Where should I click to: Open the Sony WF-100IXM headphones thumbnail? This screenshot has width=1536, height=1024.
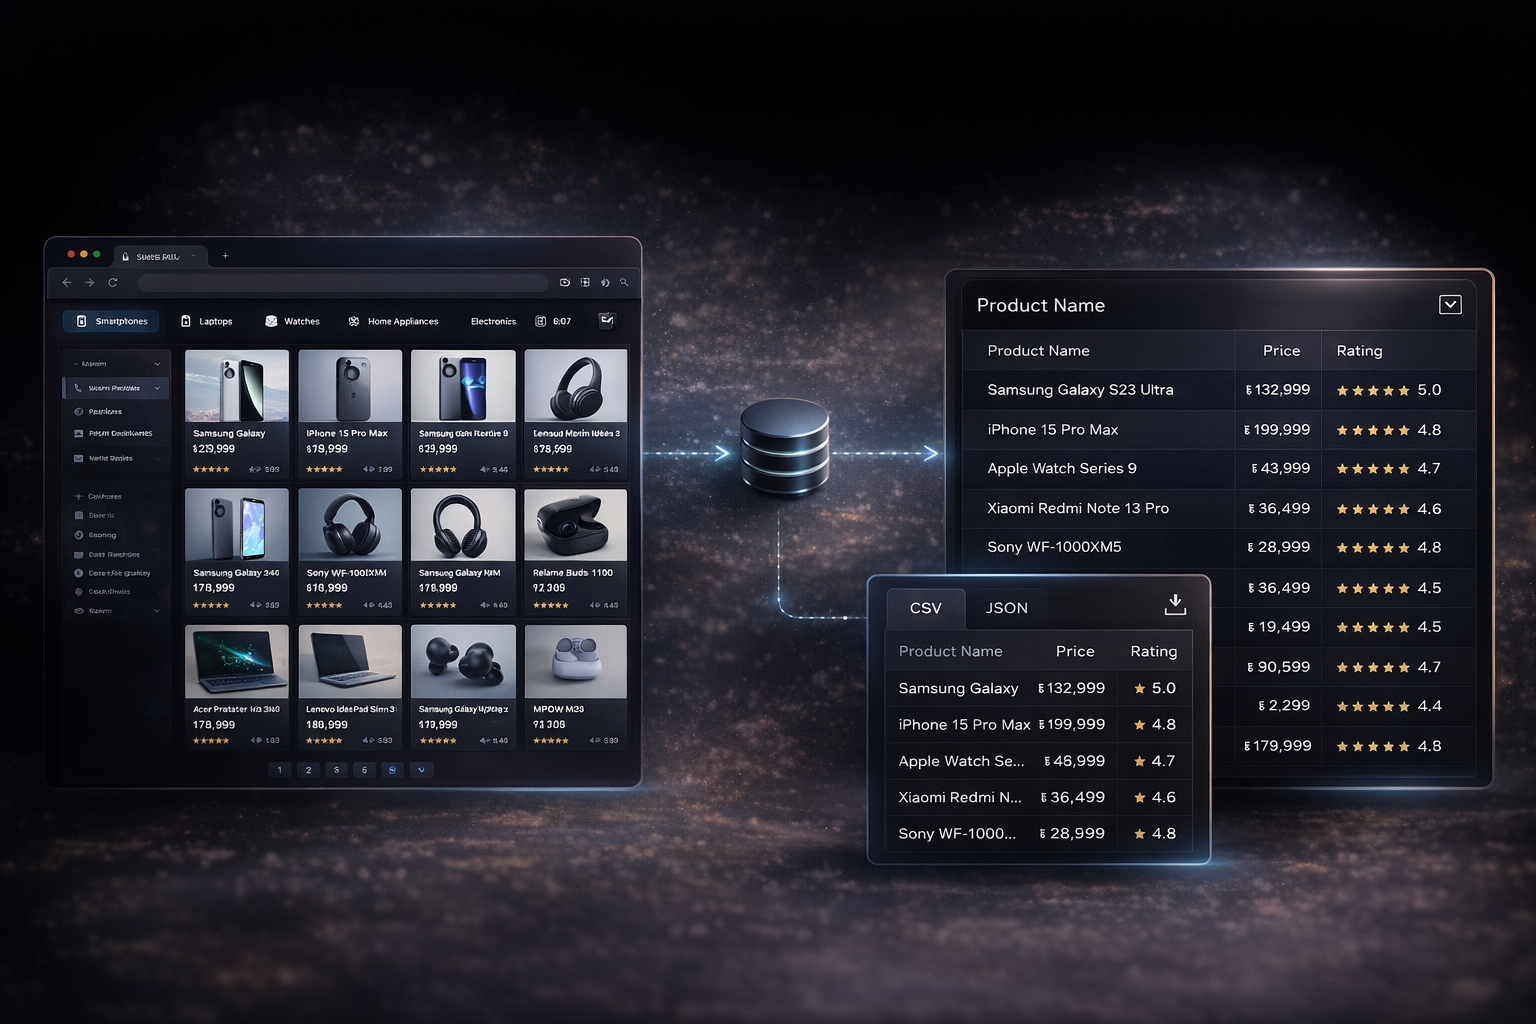point(350,524)
